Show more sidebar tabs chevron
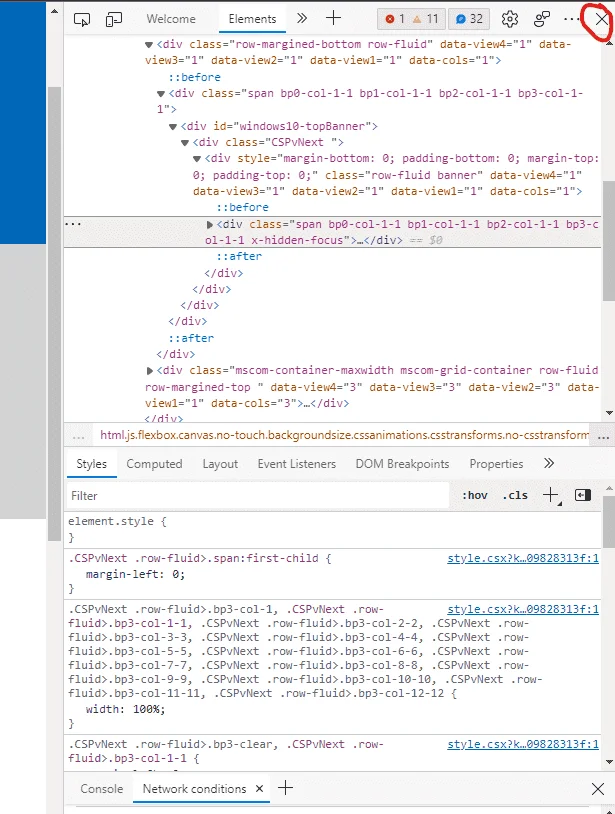Image resolution: width=615 pixels, height=814 pixels. pos(549,463)
